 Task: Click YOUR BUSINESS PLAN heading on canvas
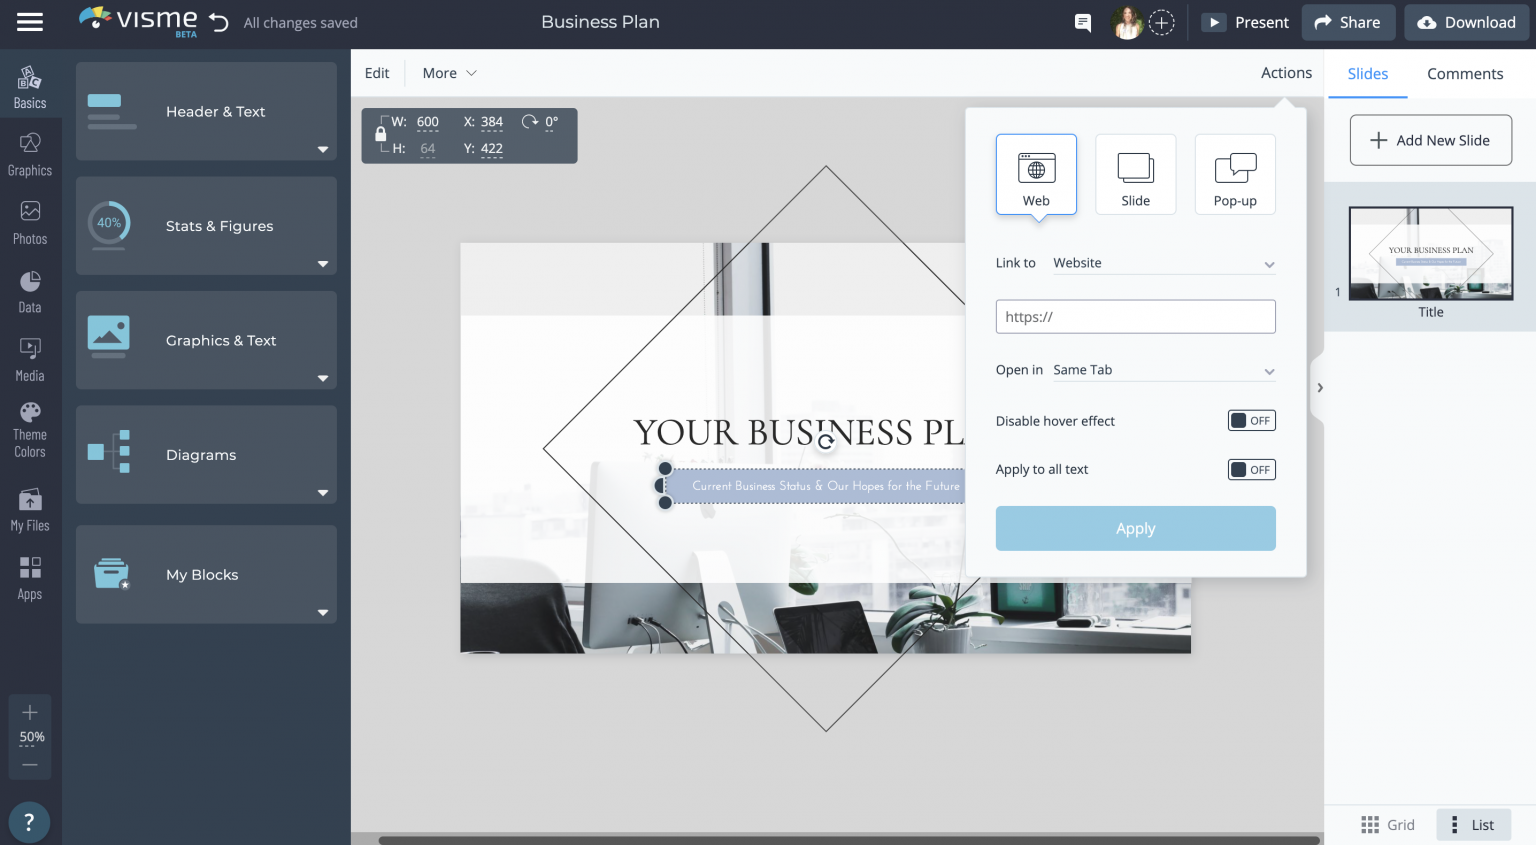coord(799,432)
